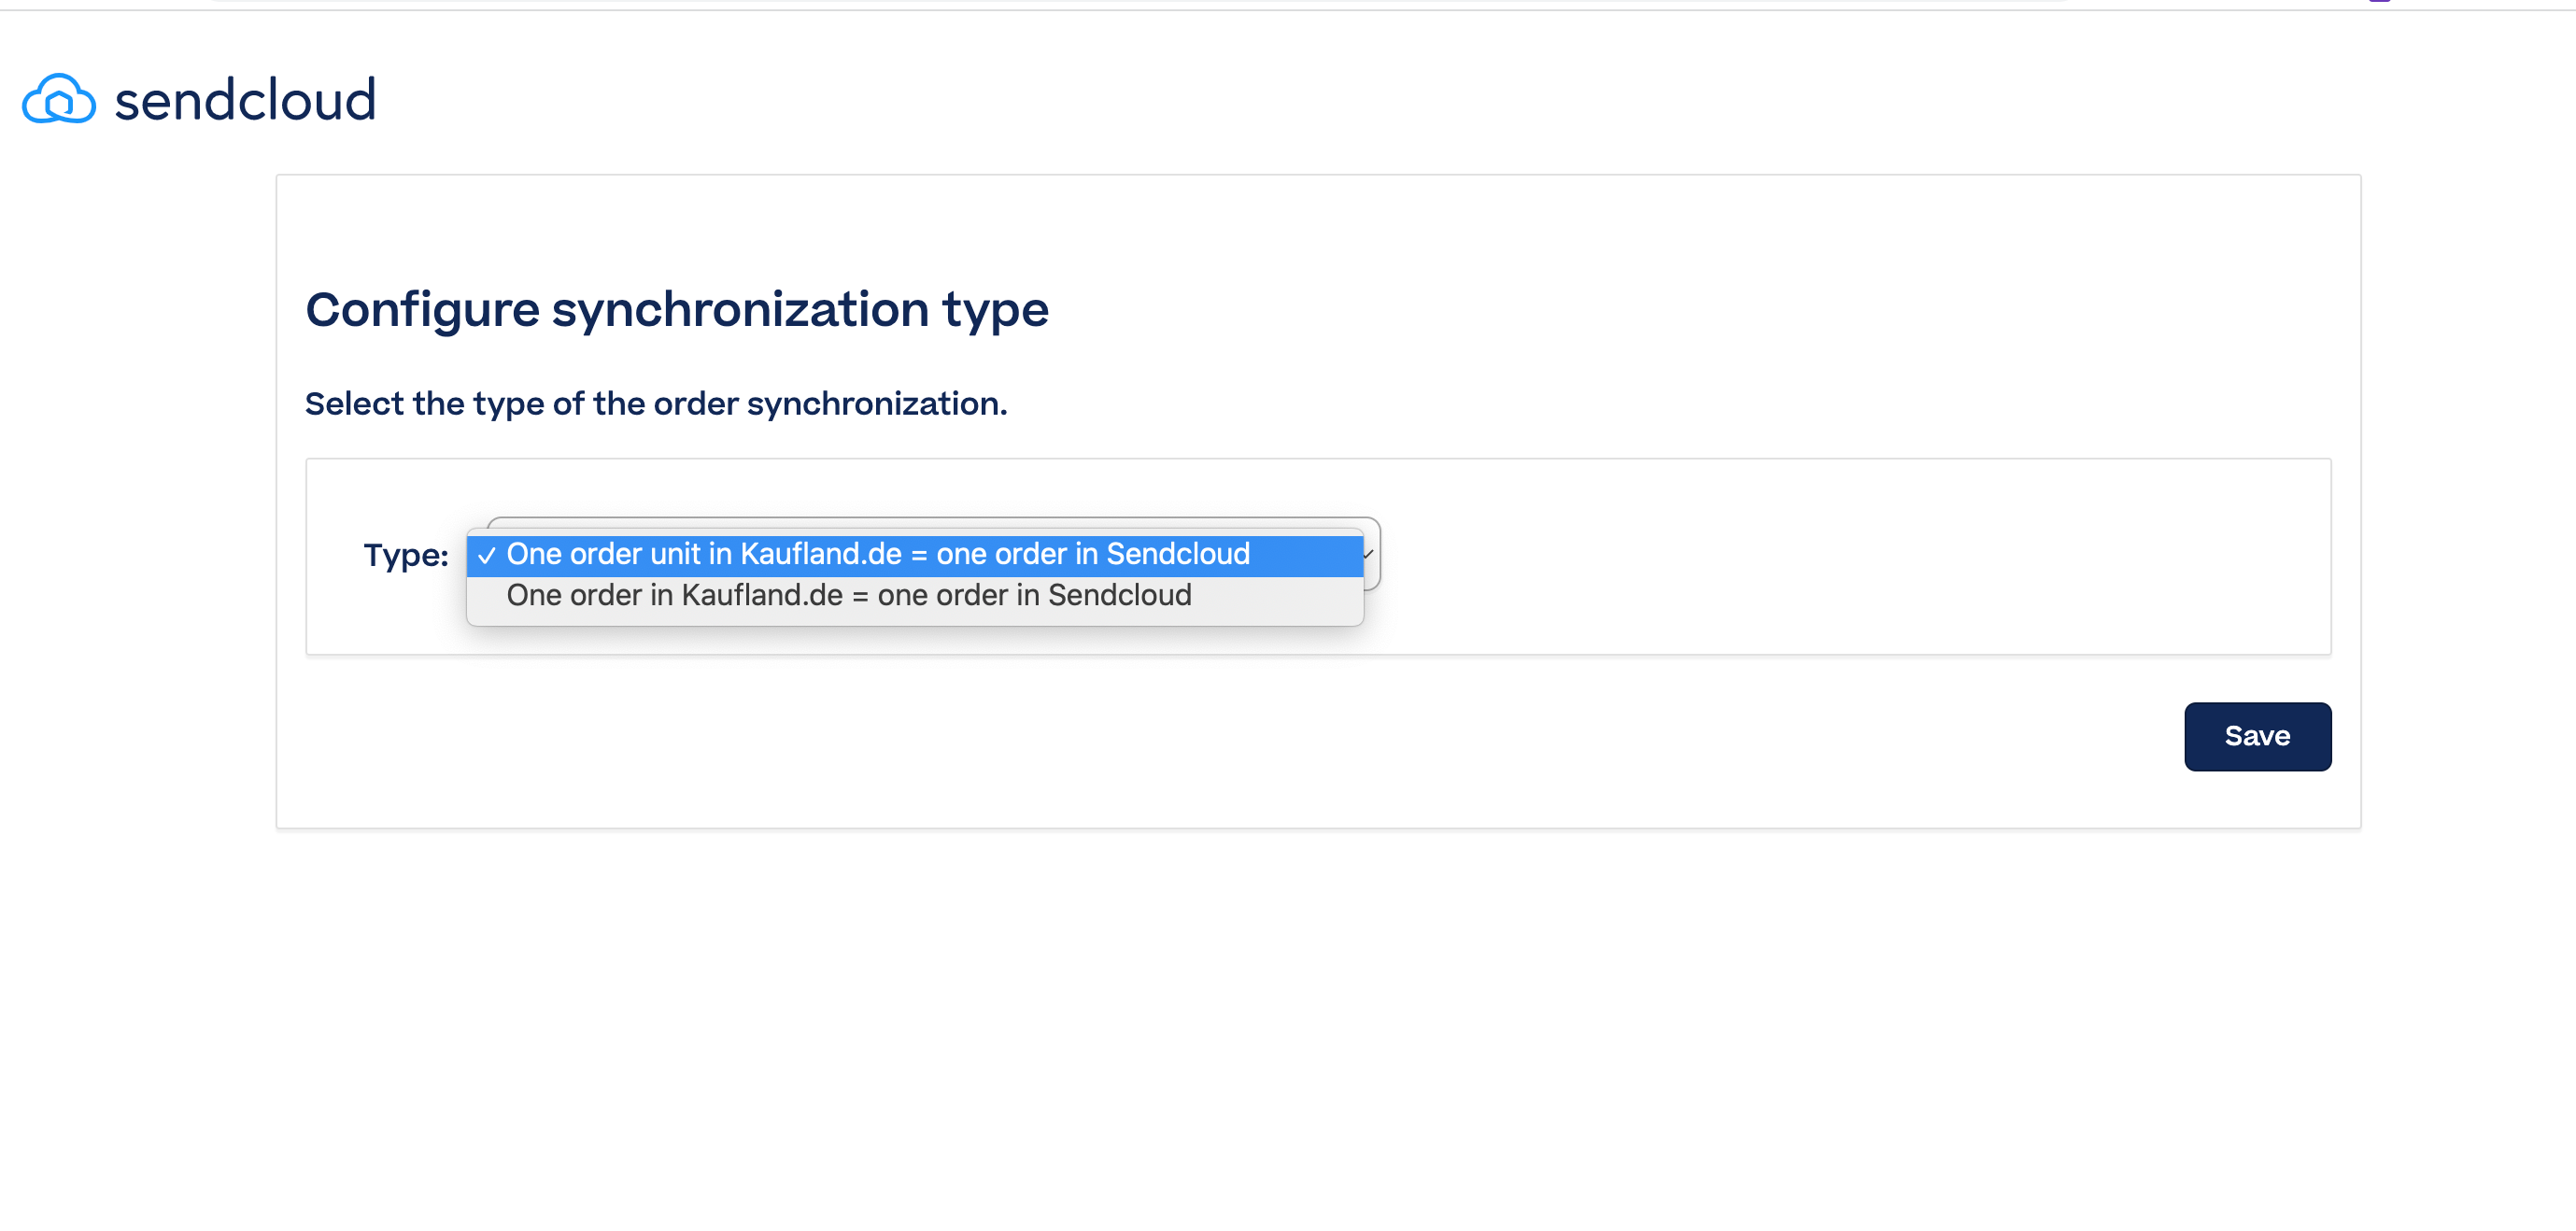The height and width of the screenshot is (1231, 2576).
Task: Click the word "synchronization" in the main heading
Action: [x=741, y=309]
